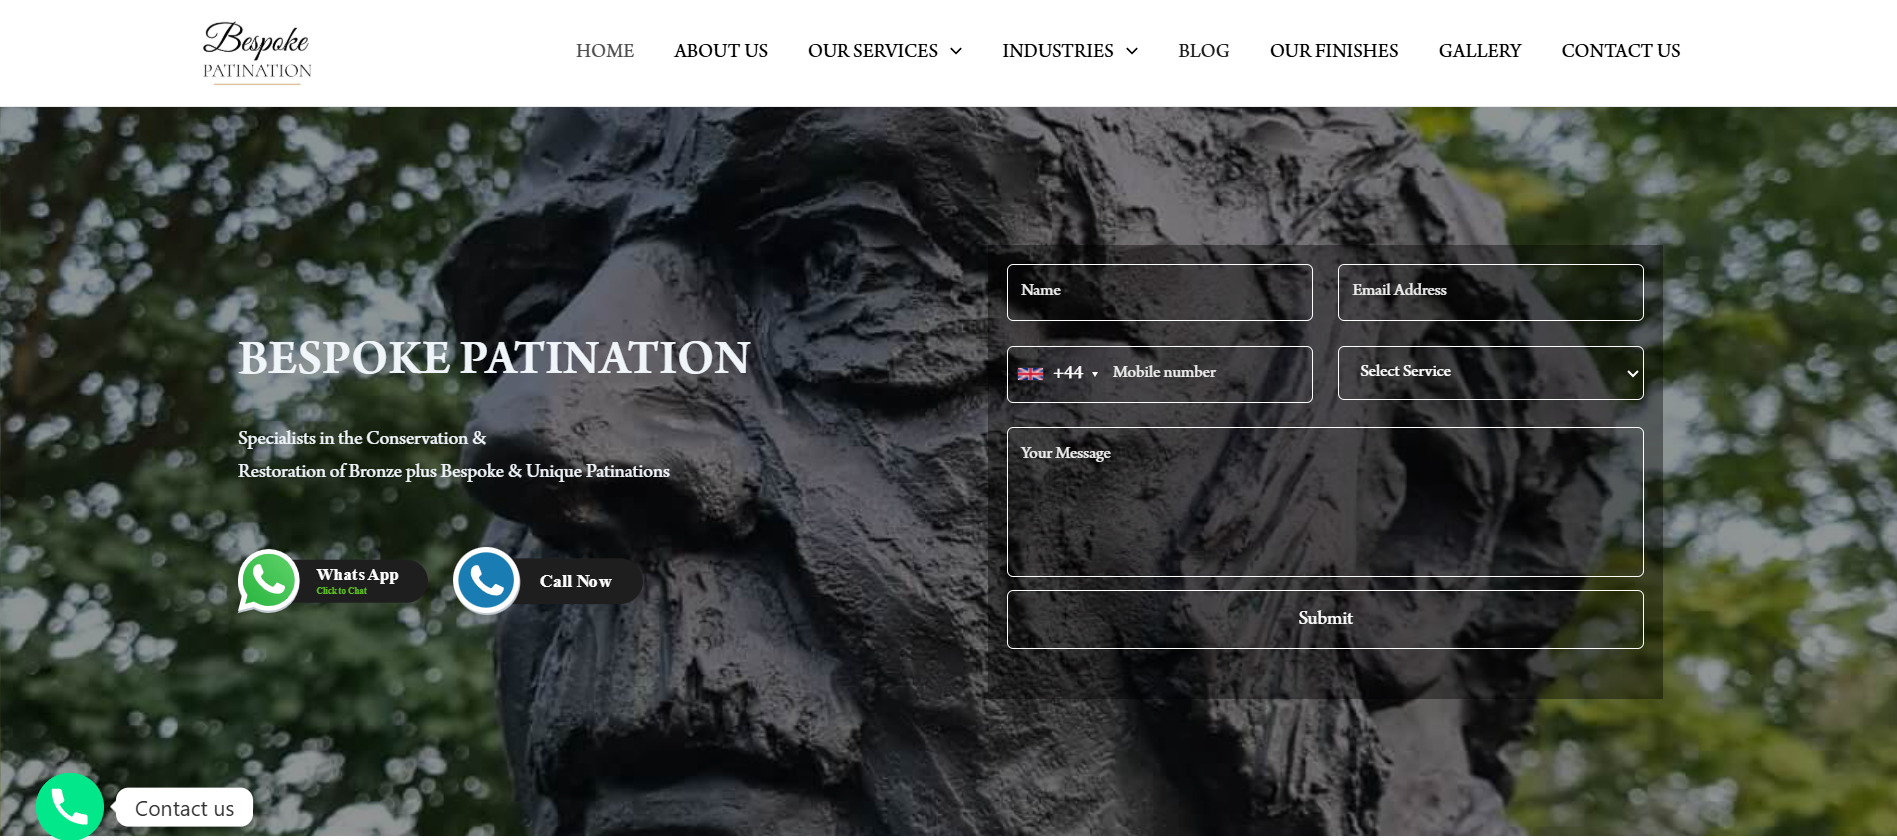Tap the floating green phone icon
1897x840 pixels.
(70, 806)
